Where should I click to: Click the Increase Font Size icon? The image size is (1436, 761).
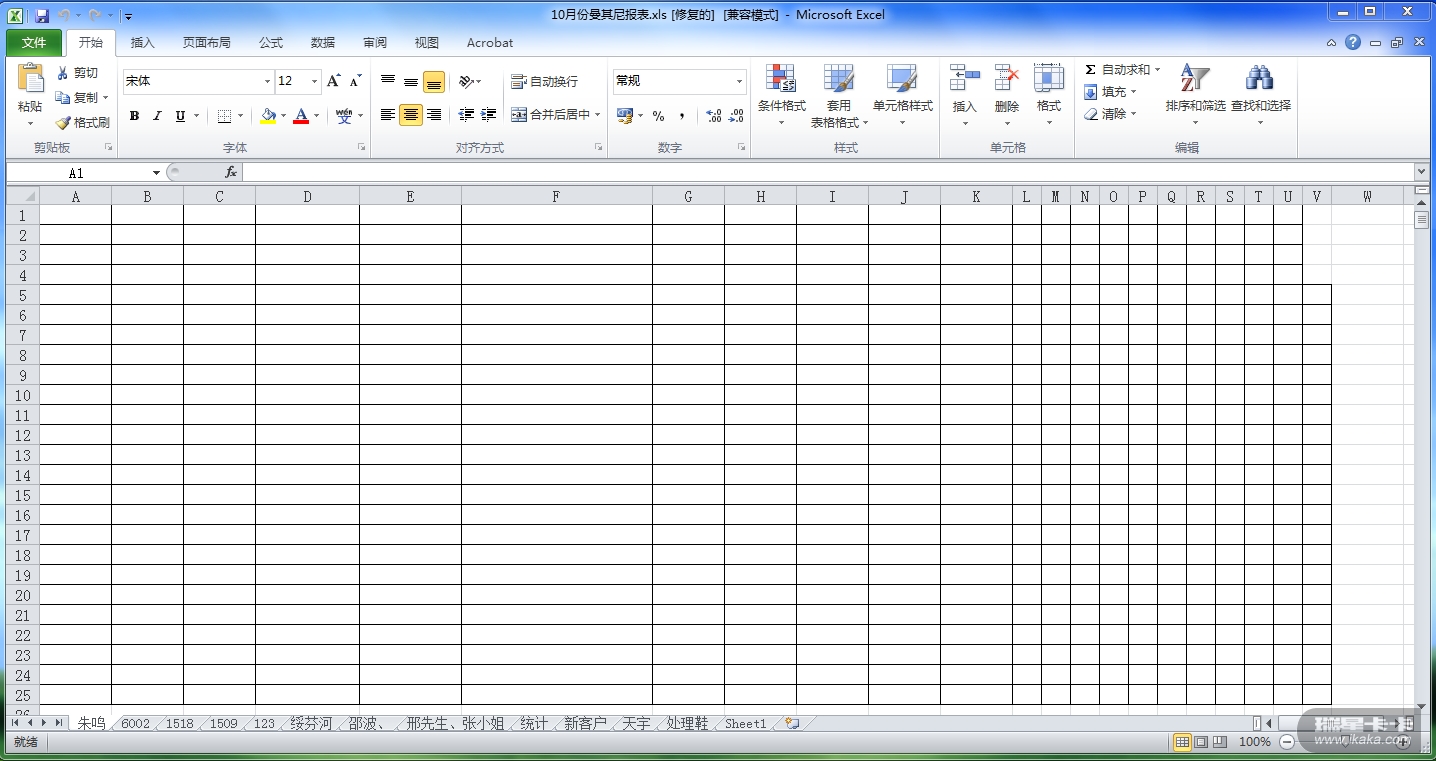(334, 81)
